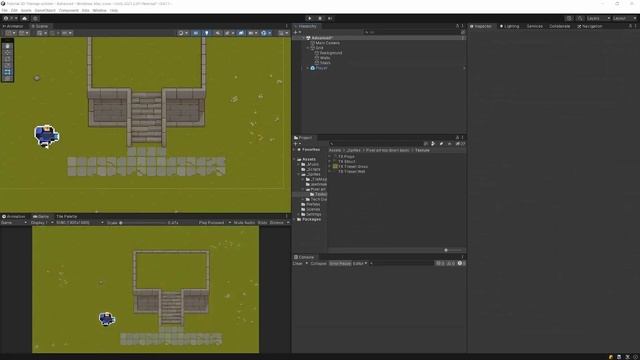
Task: Open the Undo history icon in toolbar
Action: pos(569,18)
